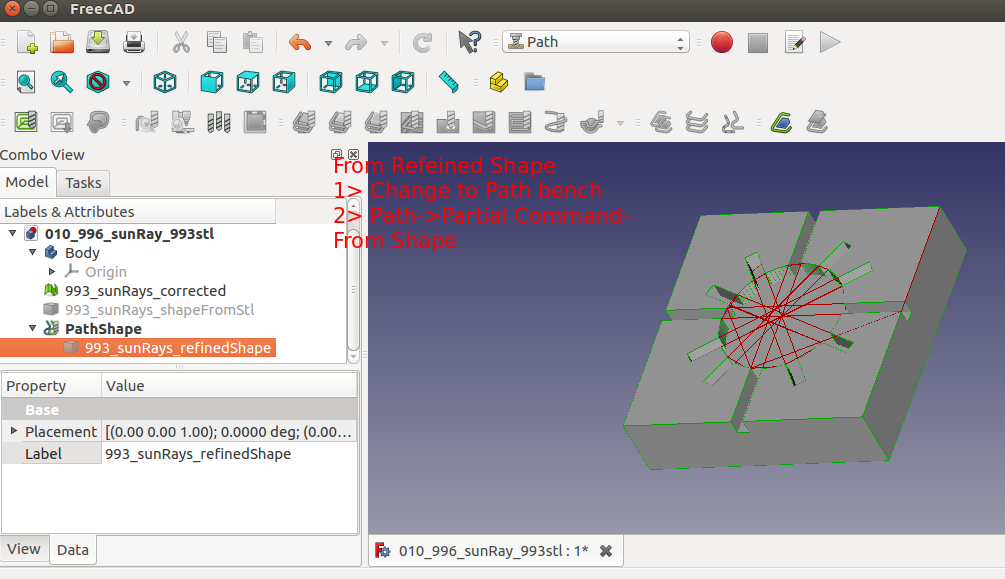Expand the Placement property row
Viewport: 1005px width, 579px height.
14,431
